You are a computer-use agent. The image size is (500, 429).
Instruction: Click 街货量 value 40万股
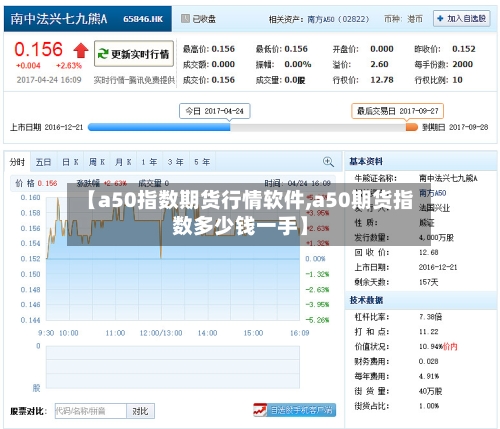[431, 391]
